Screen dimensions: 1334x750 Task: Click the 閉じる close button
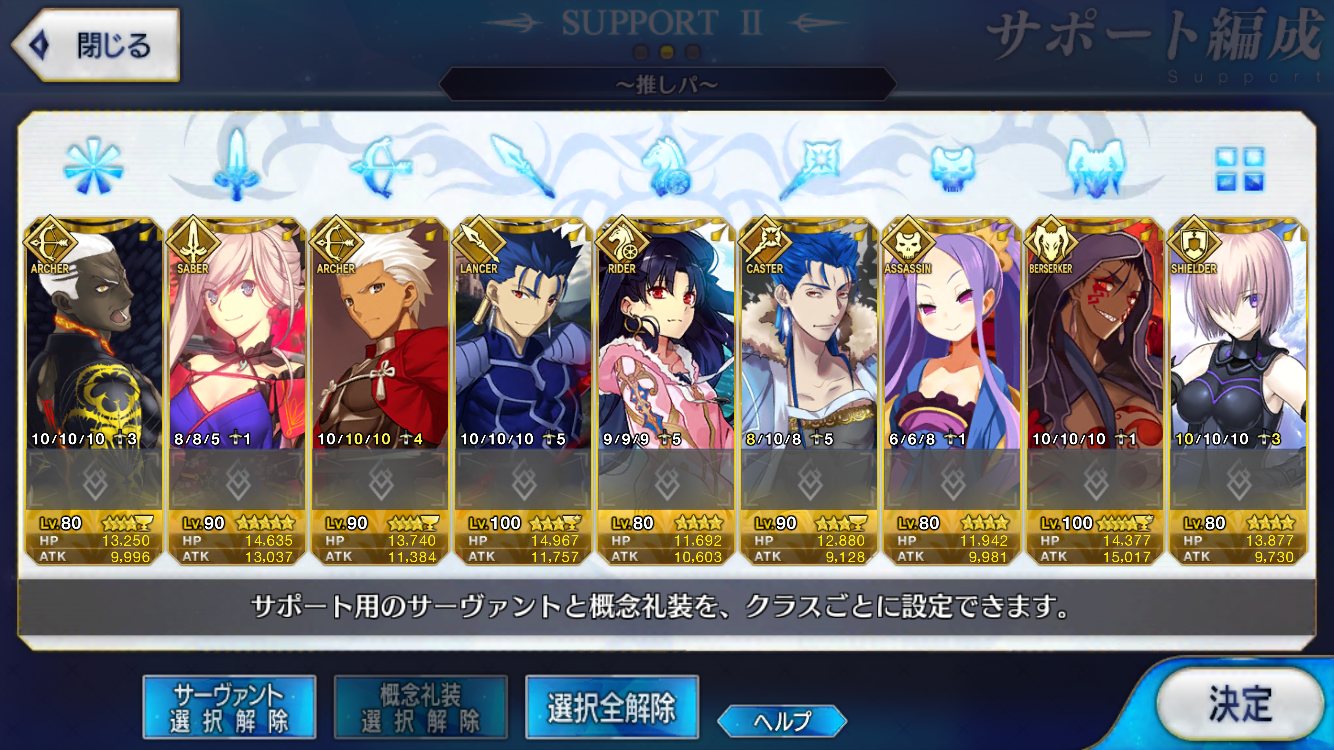(x=96, y=45)
